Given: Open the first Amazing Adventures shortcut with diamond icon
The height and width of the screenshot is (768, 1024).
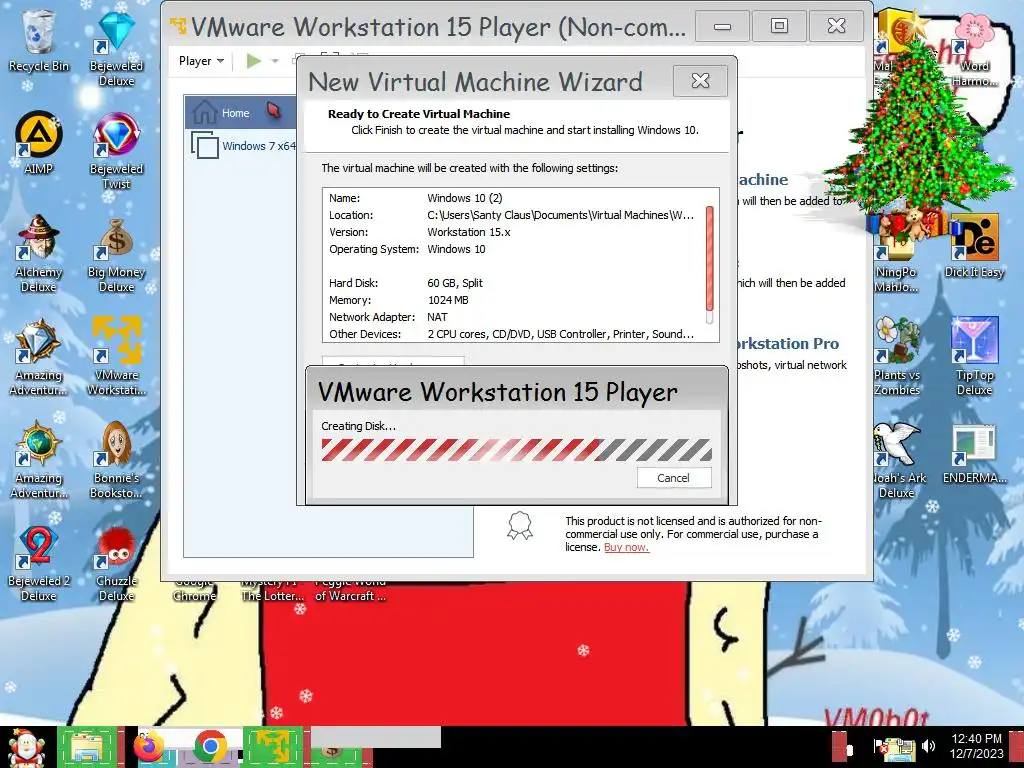Looking at the screenshot, I should [38, 357].
